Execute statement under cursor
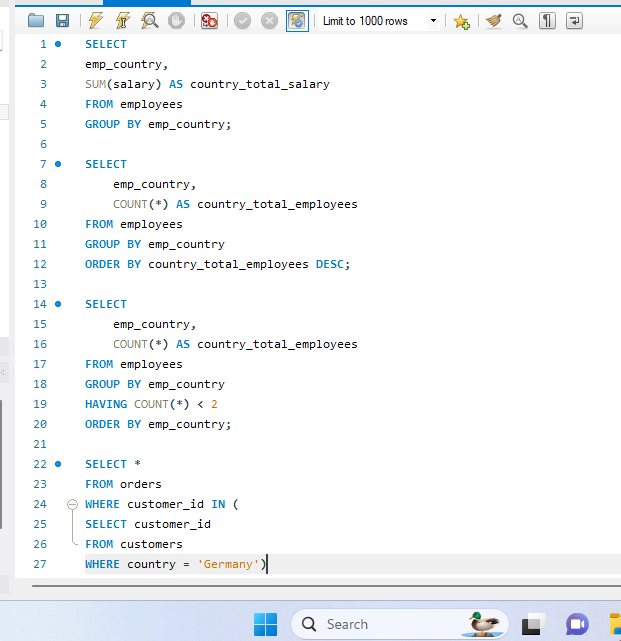The image size is (621, 641). click(122, 20)
